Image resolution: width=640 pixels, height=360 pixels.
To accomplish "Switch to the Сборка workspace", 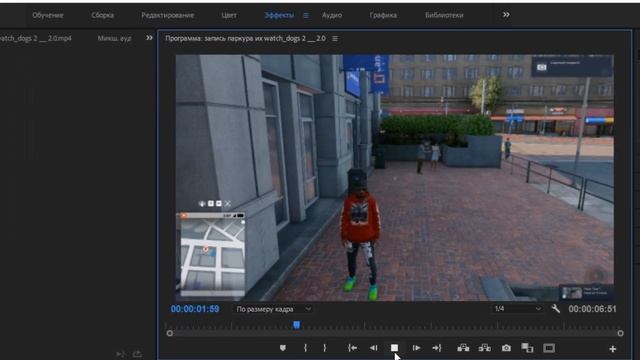I will (102, 15).
